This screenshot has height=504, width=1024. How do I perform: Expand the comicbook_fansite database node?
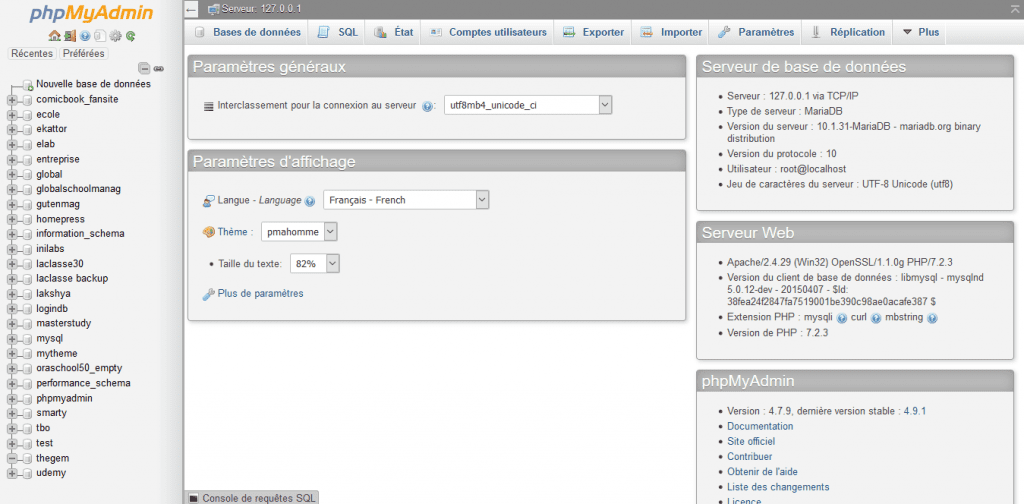pyautogui.click(x=12, y=100)
